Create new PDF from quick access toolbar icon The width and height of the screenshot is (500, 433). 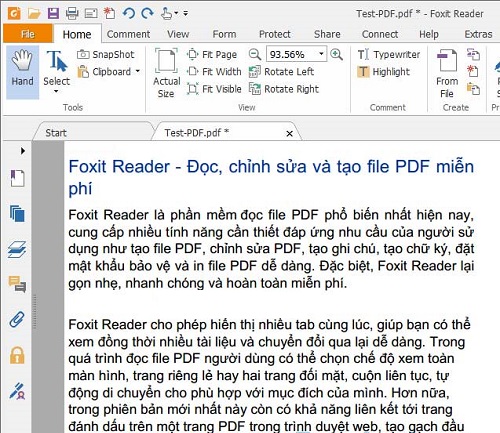point(109,13)
